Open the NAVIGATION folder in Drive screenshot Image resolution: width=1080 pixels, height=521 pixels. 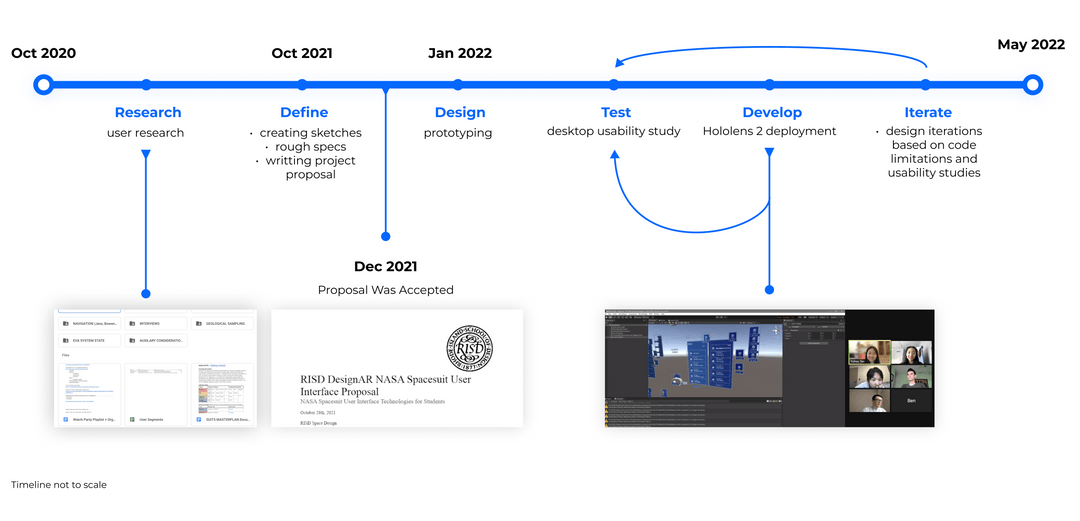tap(89, 323)
